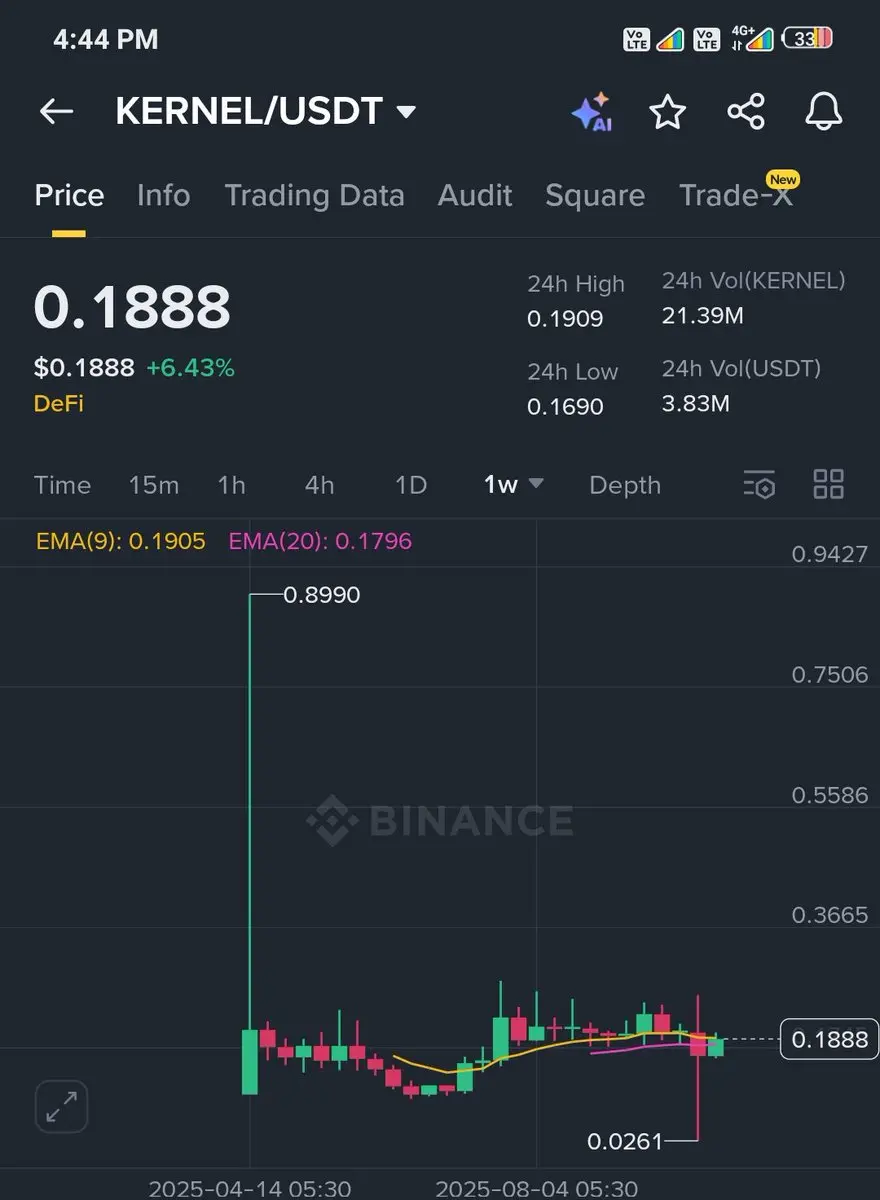Switch to the Depth chart view

625,485
